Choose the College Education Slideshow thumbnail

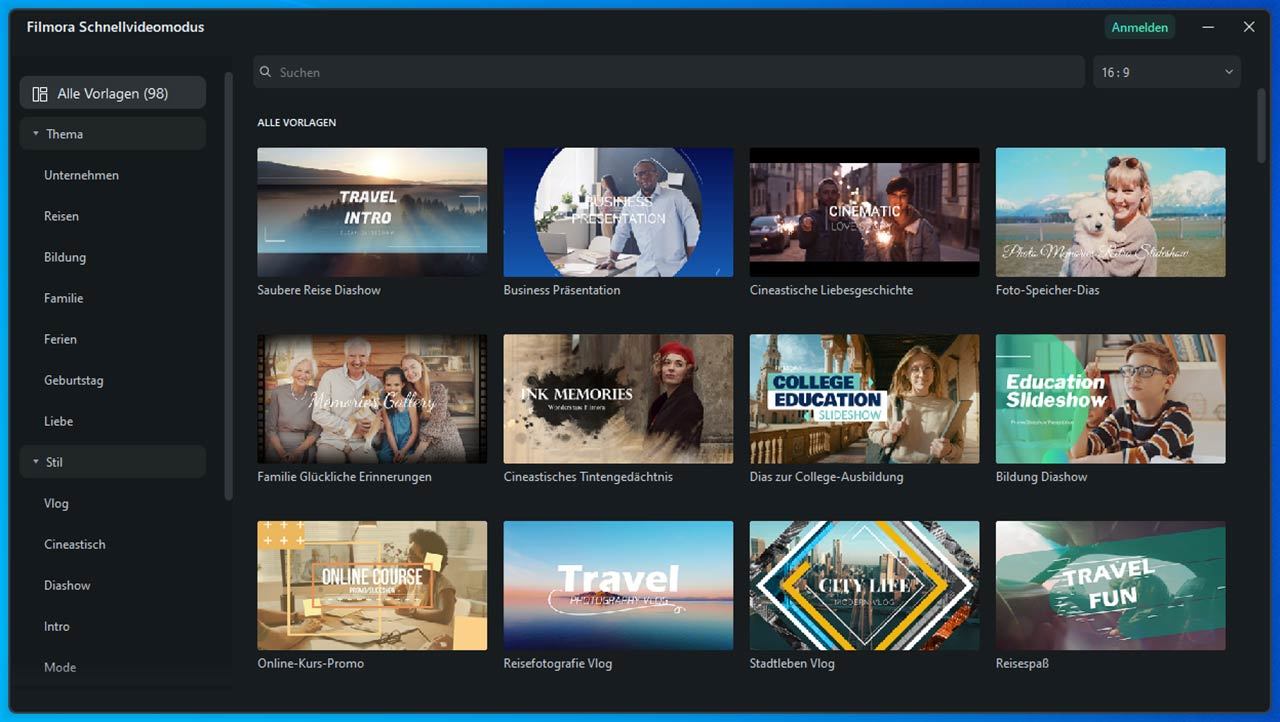coord(864,399)
